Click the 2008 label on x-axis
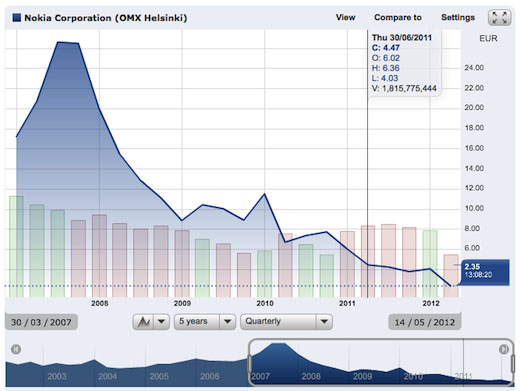Screen dimensions: 520x391 click(x=100, y=303)
